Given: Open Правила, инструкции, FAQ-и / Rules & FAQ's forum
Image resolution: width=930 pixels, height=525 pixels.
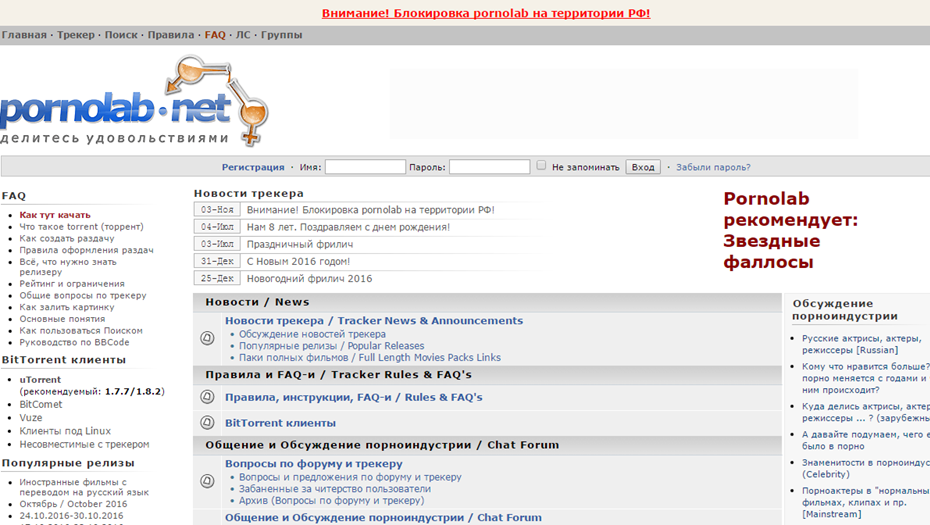Looking at the screenshot, I should tap(353, 397).
